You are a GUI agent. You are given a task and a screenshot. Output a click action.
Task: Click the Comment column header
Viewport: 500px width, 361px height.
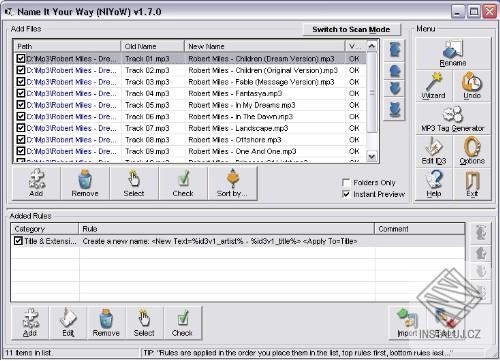click(420, 229)
